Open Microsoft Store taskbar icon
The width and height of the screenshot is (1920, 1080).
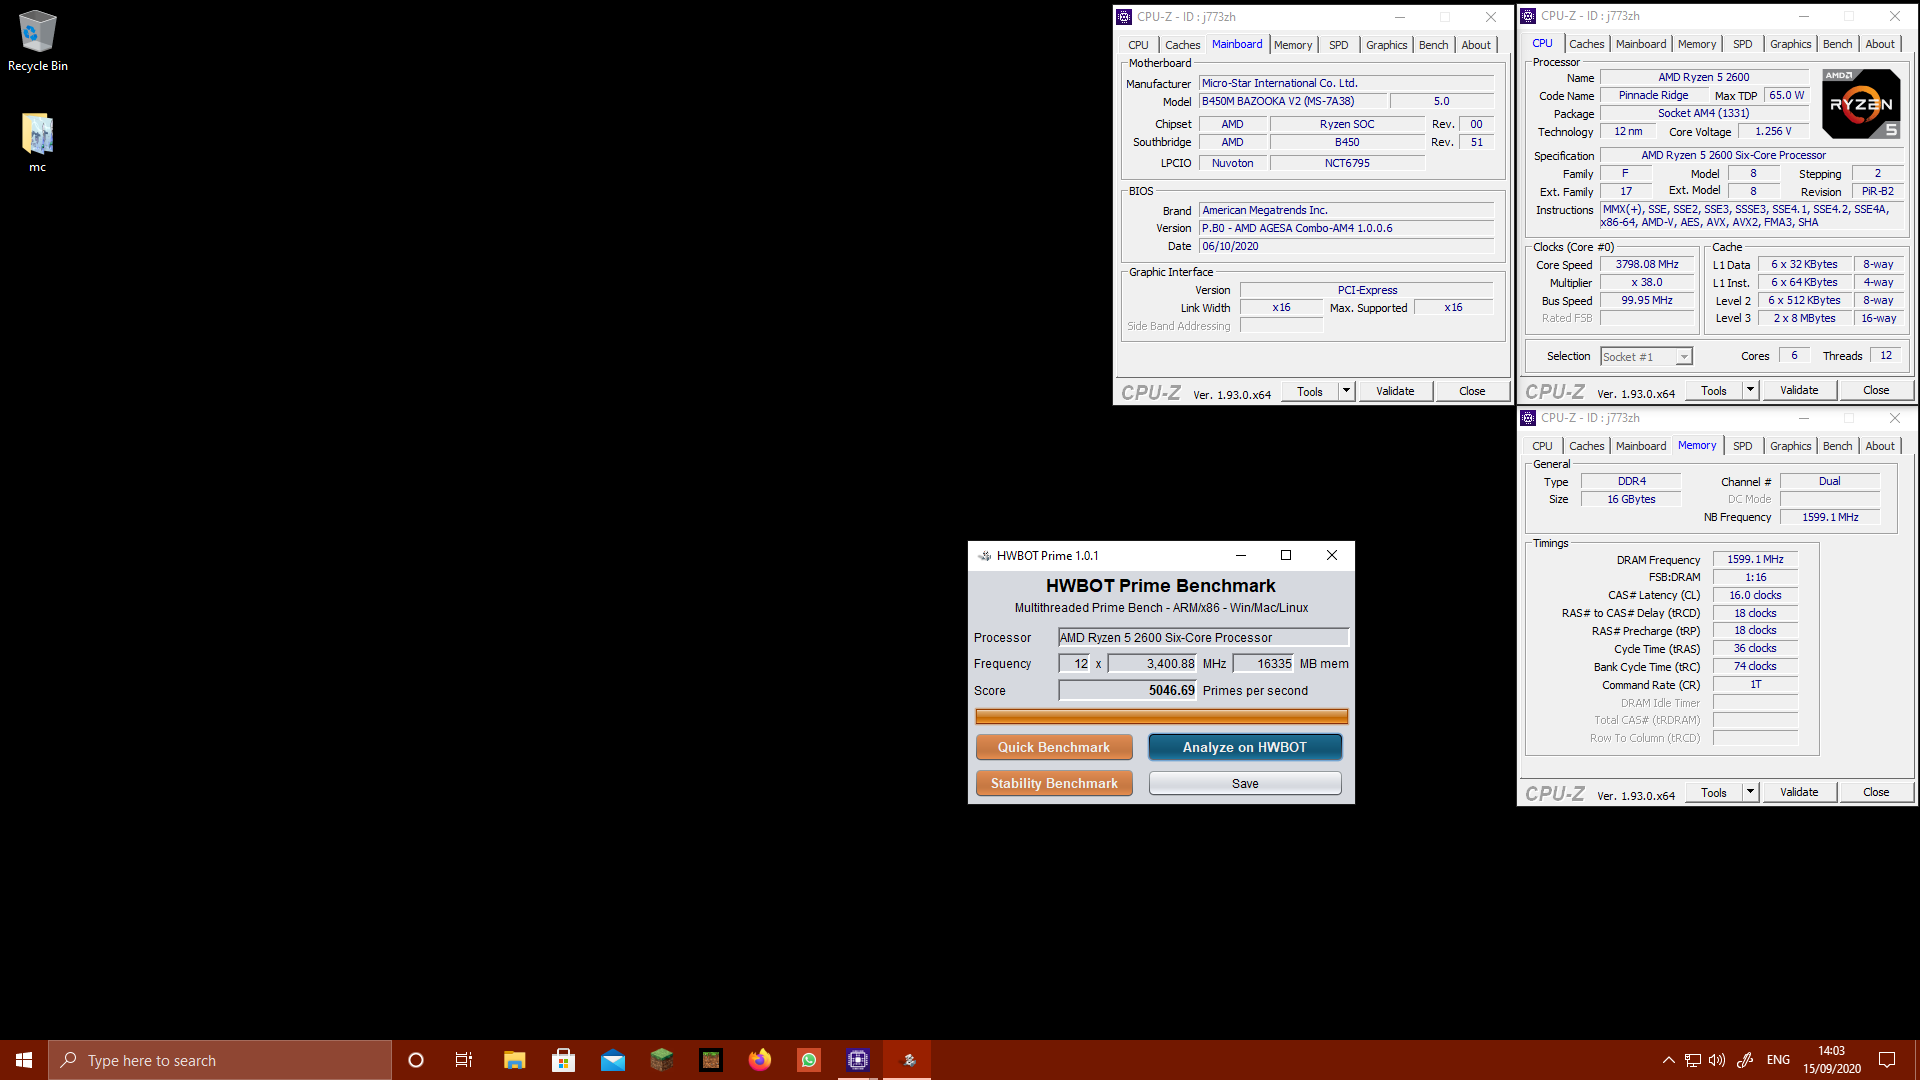point(563,1060)
